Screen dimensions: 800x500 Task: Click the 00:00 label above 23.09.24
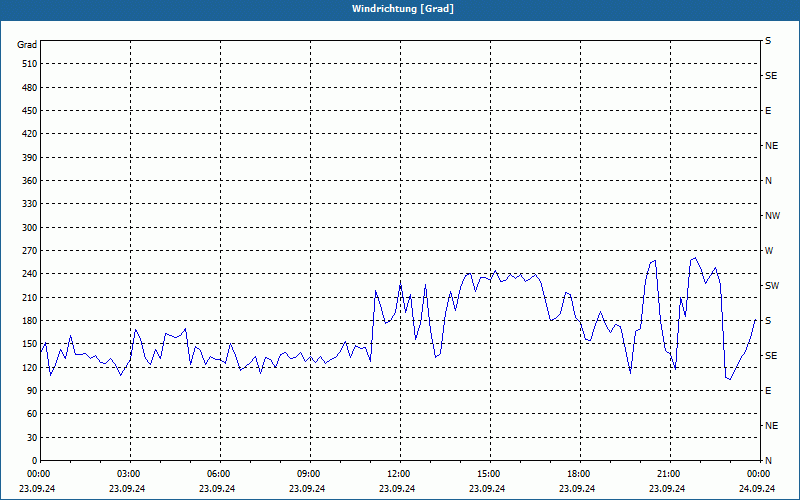click(37, 474)
